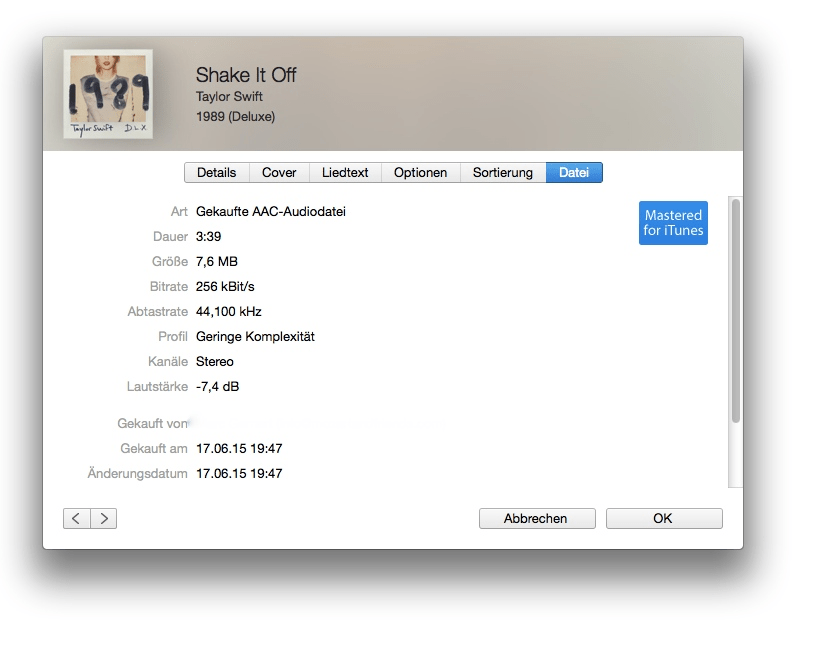Click the Art value Gekaufte AAC-Audiodatei

point(271,212)
